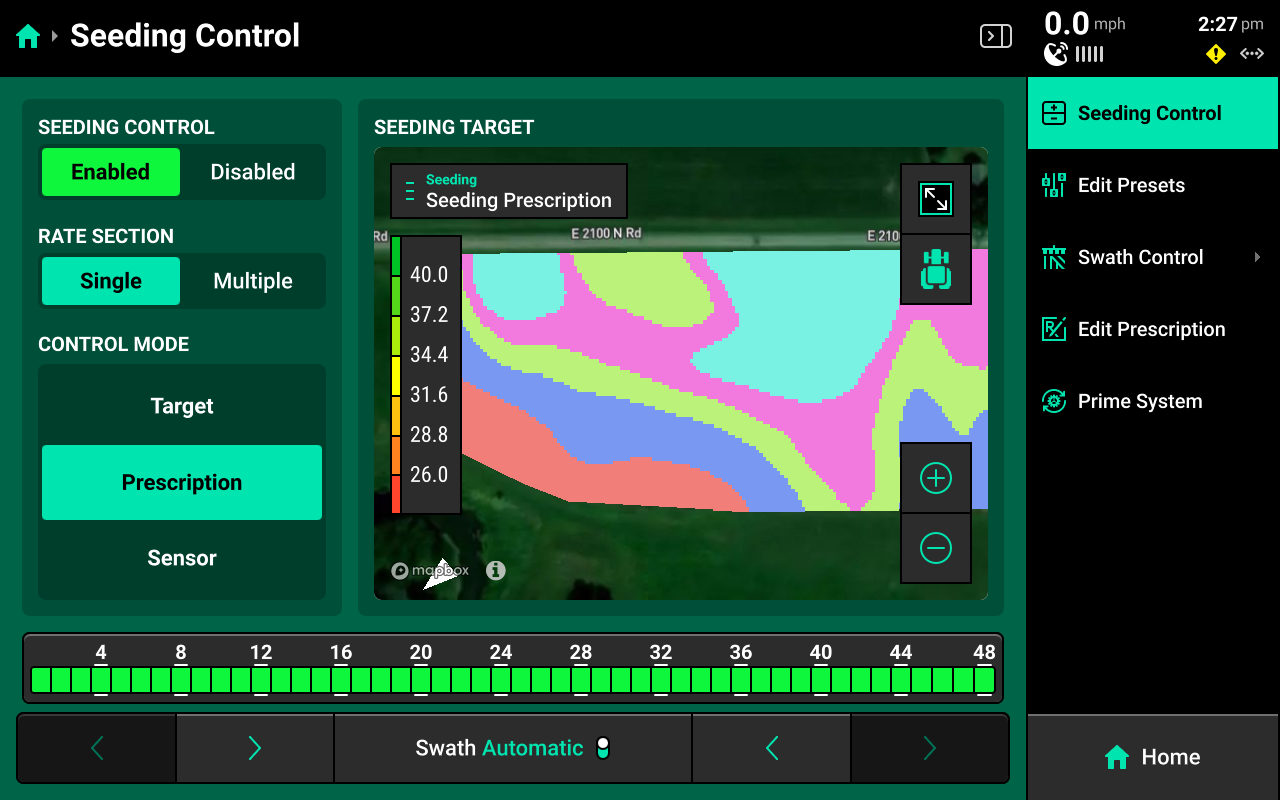The height and width of the screenshot is (800, 1280).
Task: Collapse the side panel using top bar icon
Action: (x=995, y=37)
